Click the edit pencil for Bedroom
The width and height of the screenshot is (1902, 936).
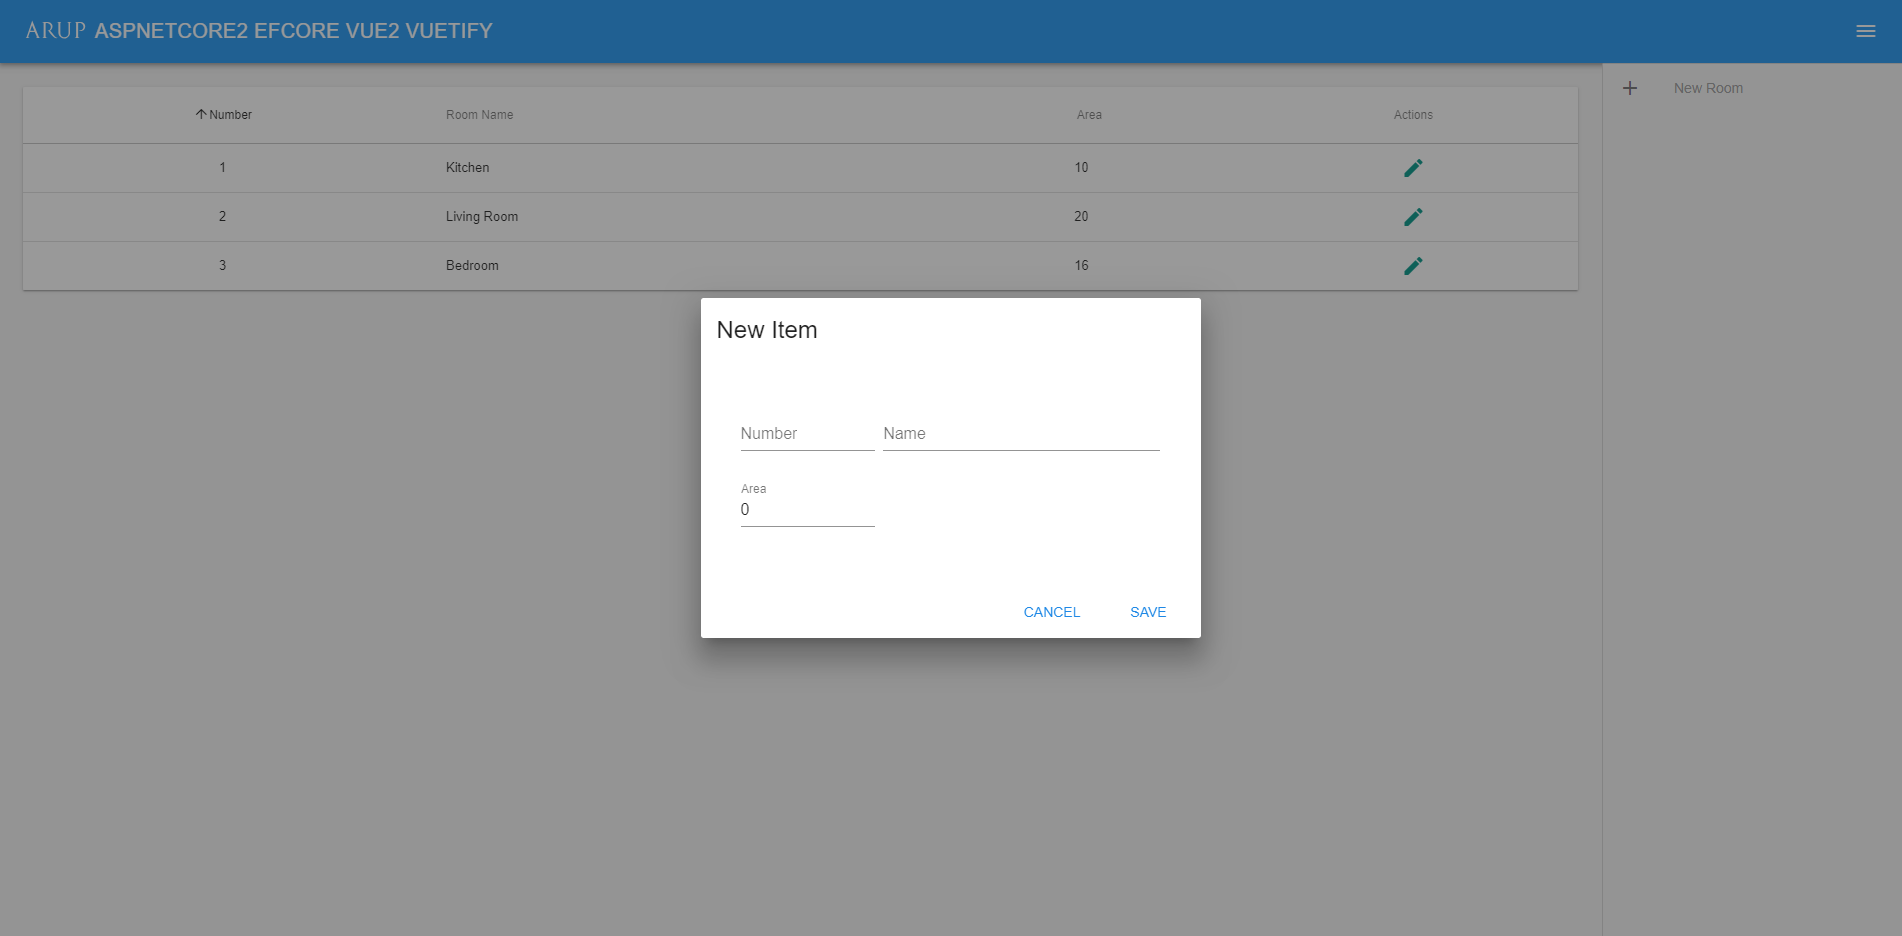click(1413, 265)
